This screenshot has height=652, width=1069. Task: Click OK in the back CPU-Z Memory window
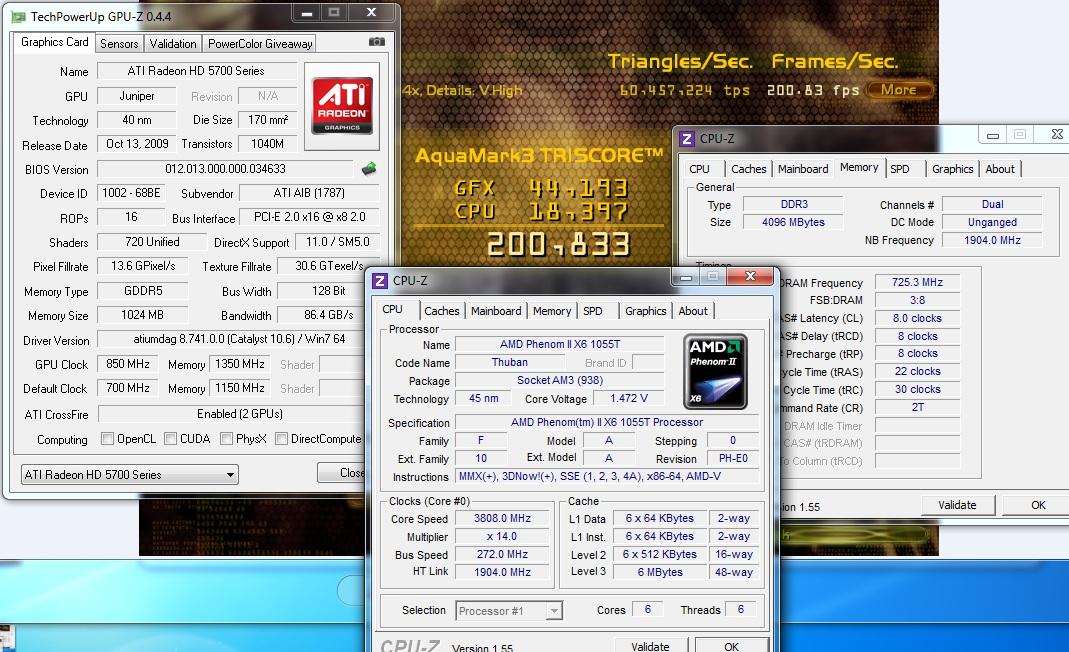point(1038,505)
